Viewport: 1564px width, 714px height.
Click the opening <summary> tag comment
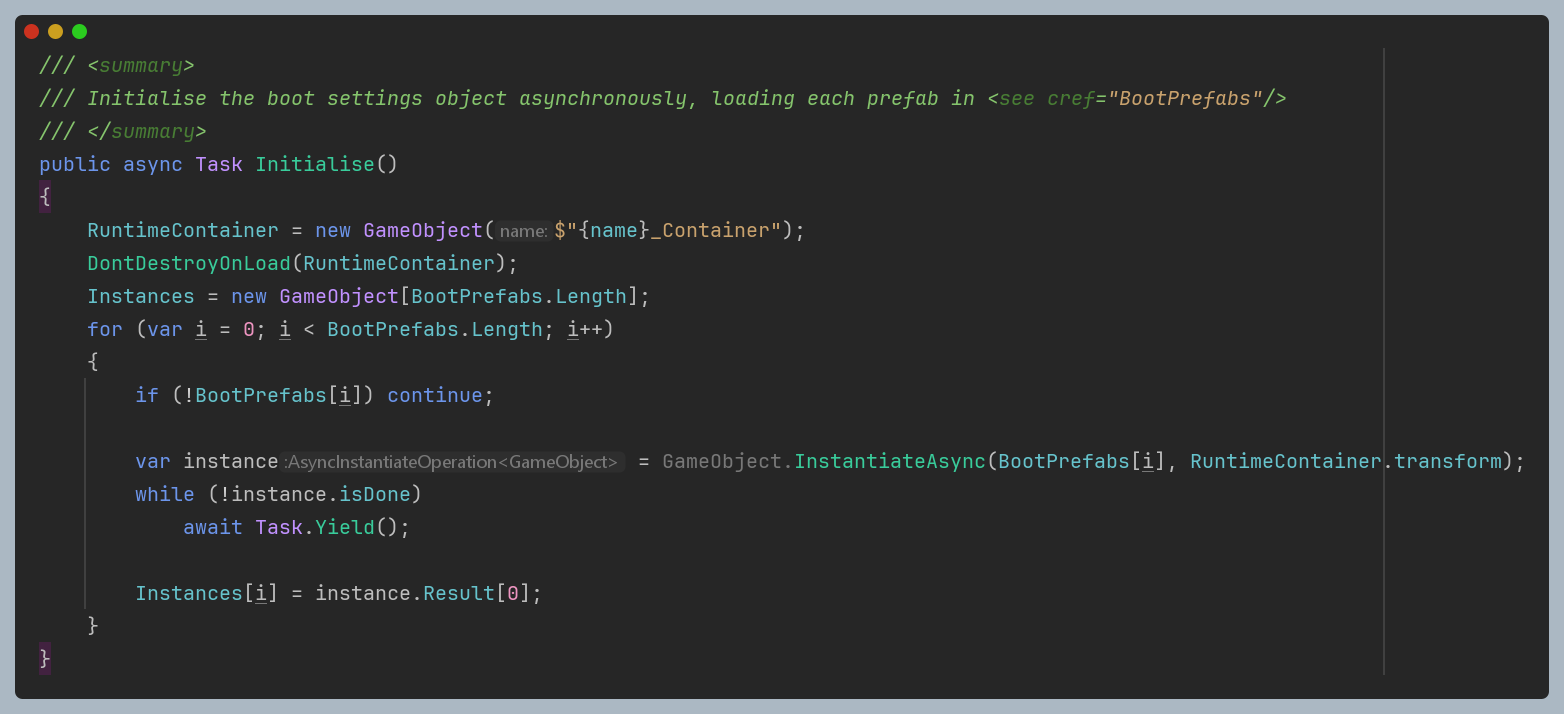141,66
